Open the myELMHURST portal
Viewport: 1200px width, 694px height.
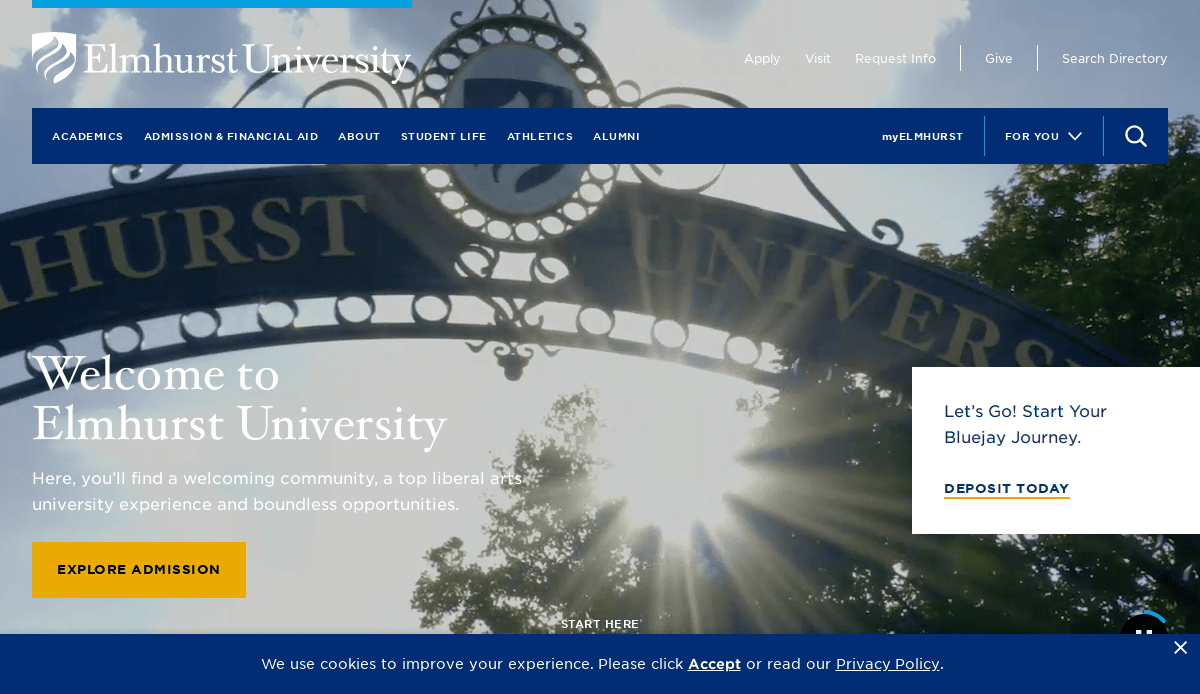point(922,136)
